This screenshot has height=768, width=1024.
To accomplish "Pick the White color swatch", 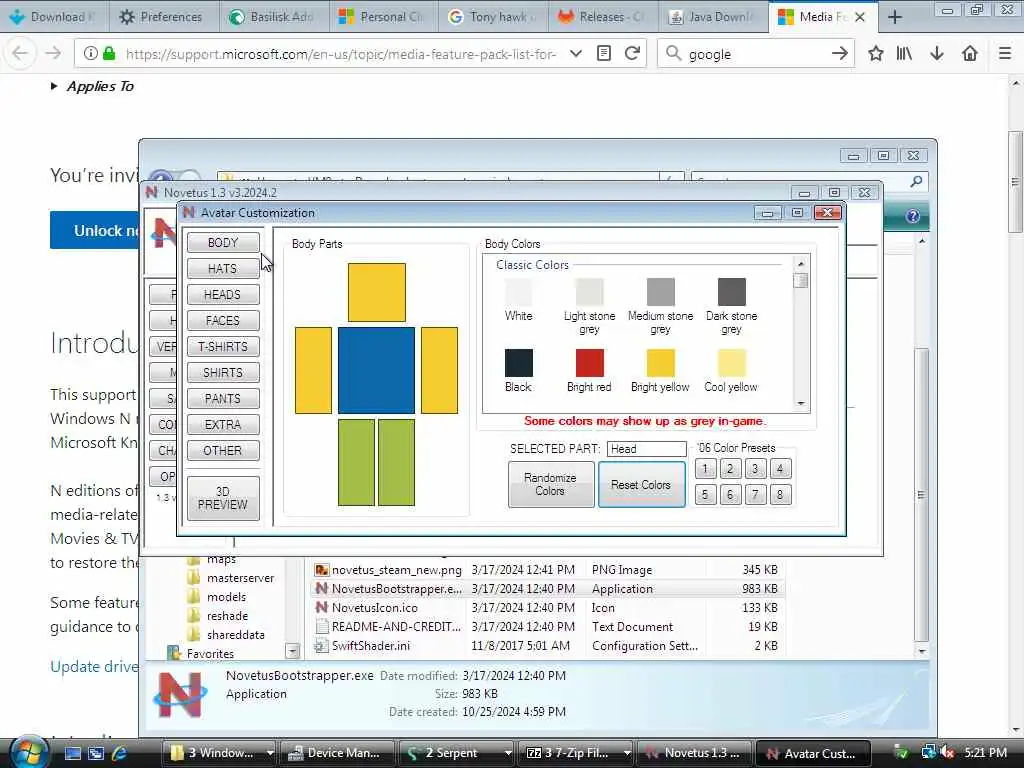I will pyautogui.click(x=519, y=292).
